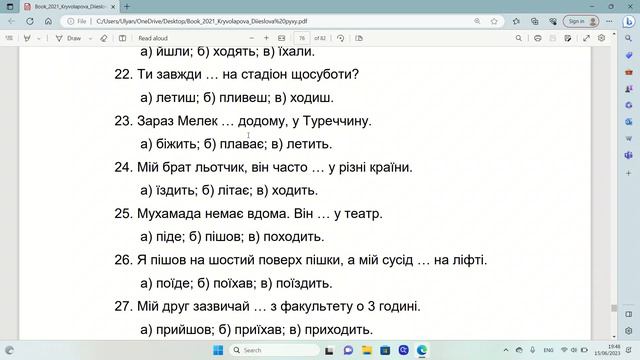Zoom in the PDF with plus
640x360 pixels.
(x=266, y=38)
